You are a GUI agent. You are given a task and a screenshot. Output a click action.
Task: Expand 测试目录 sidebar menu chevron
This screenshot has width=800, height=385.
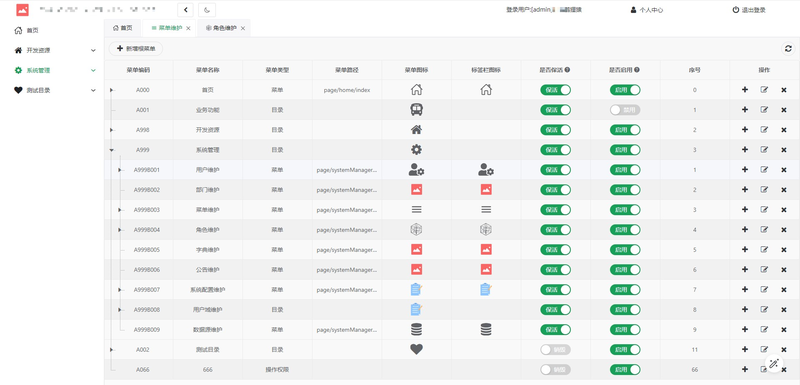click(x=93, y=90)
